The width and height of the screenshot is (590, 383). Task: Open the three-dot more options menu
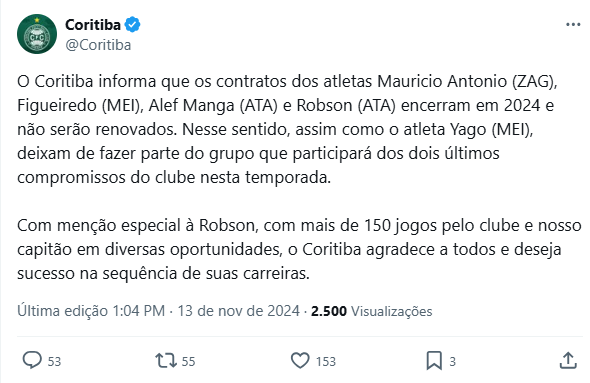tap(573, 25)
